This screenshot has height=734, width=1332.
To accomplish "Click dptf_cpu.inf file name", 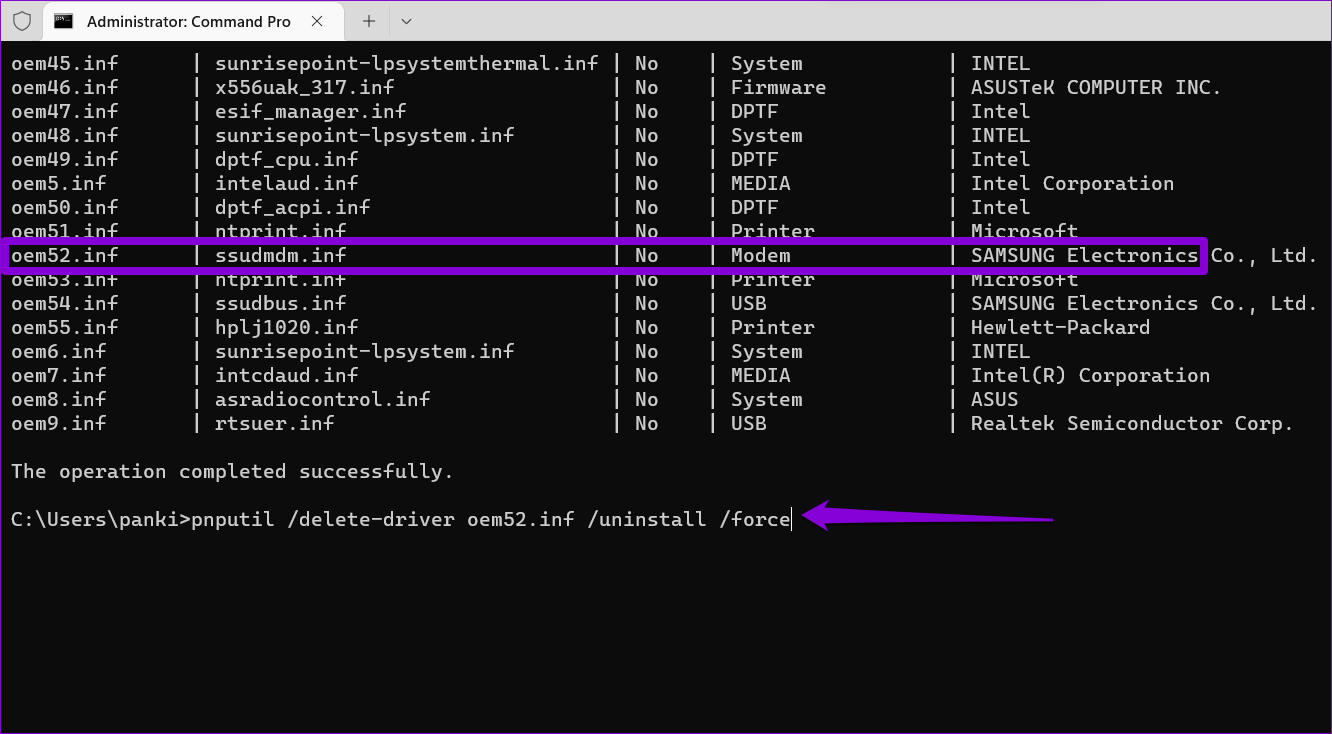I will point(287,160).
